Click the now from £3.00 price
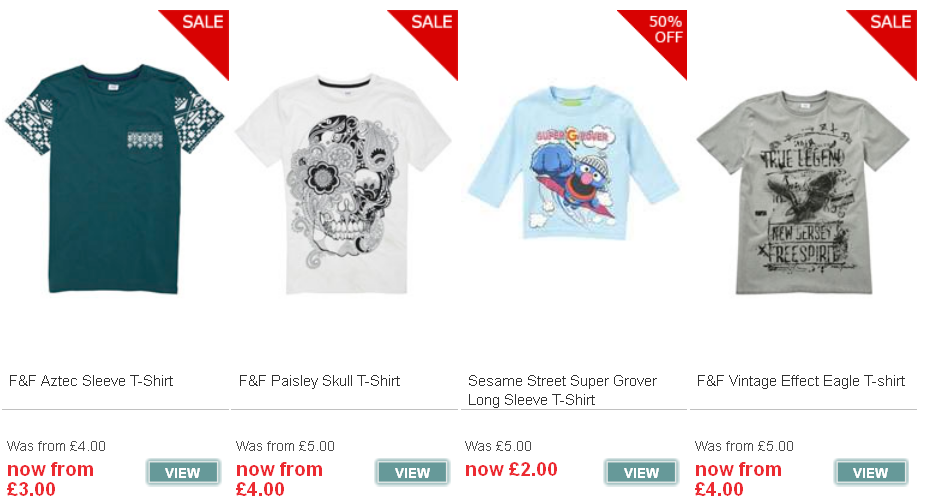Viewport: 930px width, 501px height. pos(50,479)
